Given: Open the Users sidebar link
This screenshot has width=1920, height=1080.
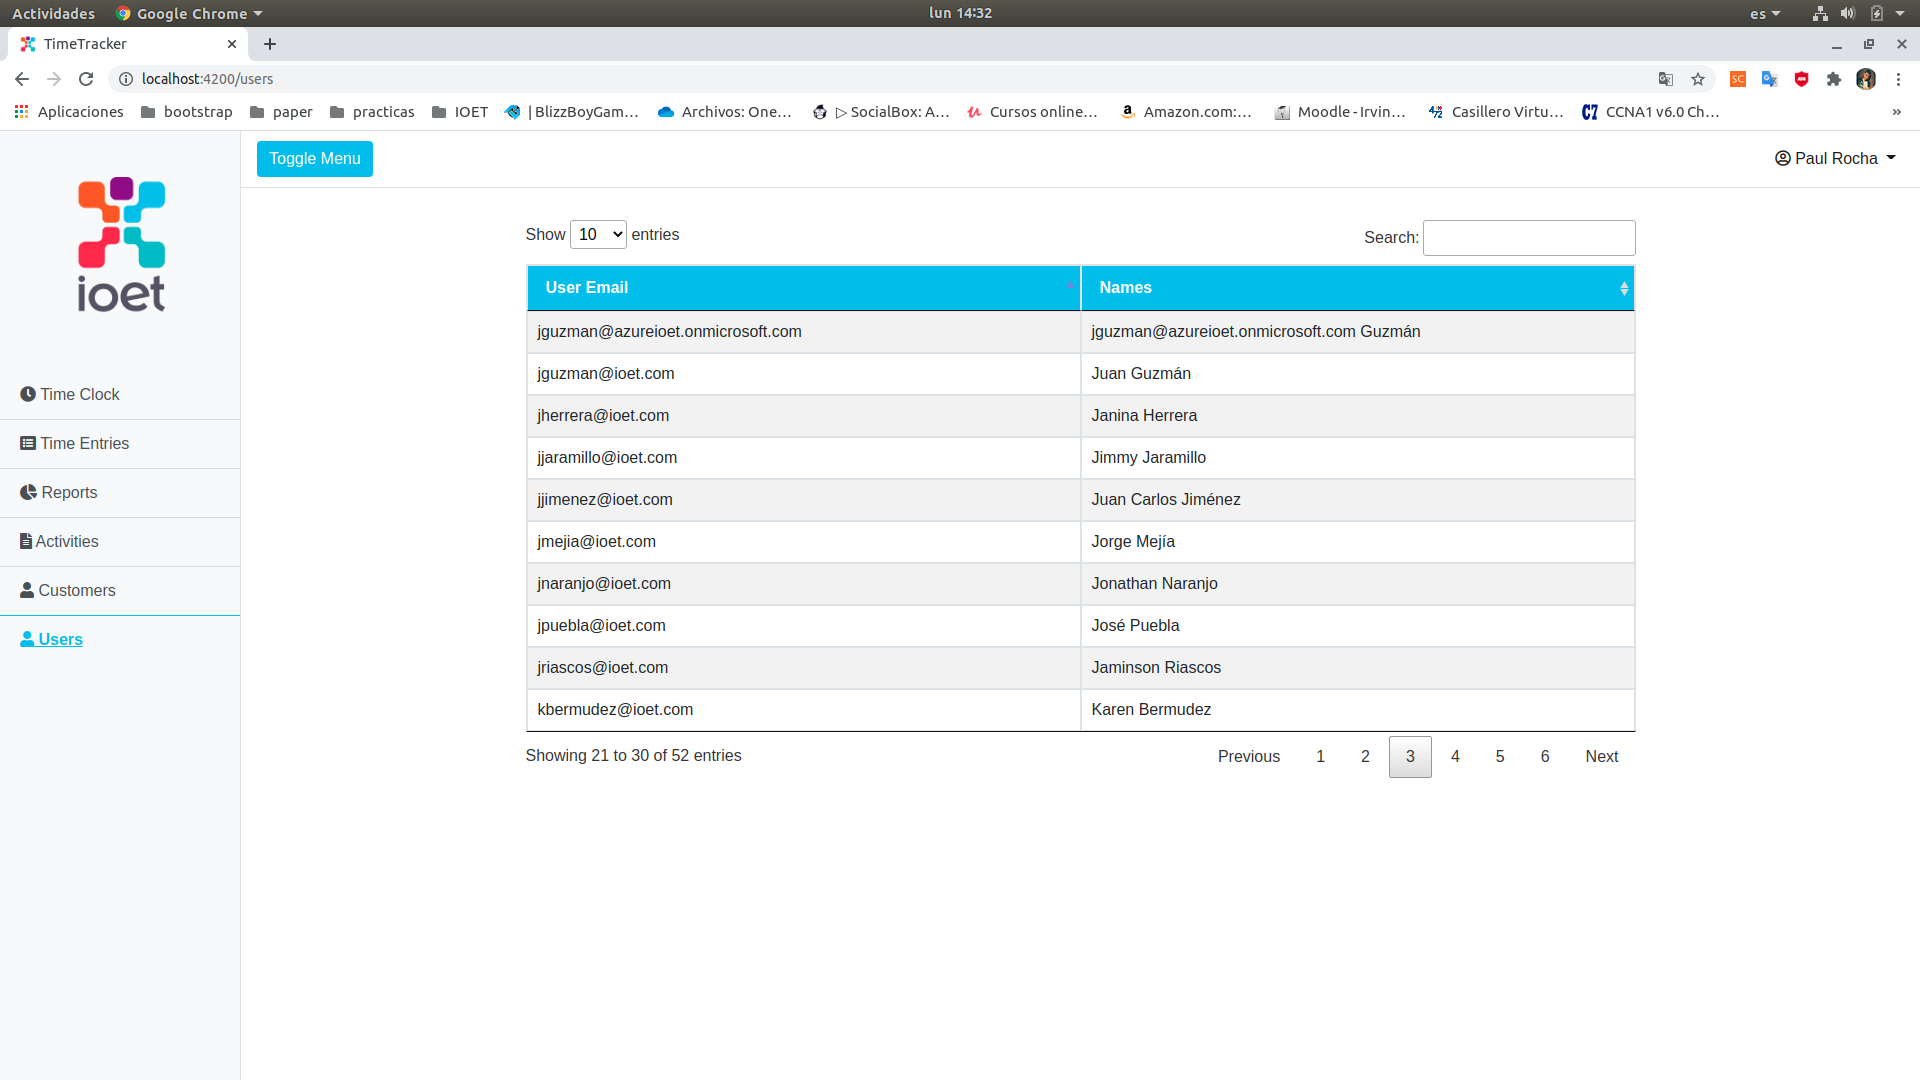Looking at the screenshot, I should pos(60,639).
